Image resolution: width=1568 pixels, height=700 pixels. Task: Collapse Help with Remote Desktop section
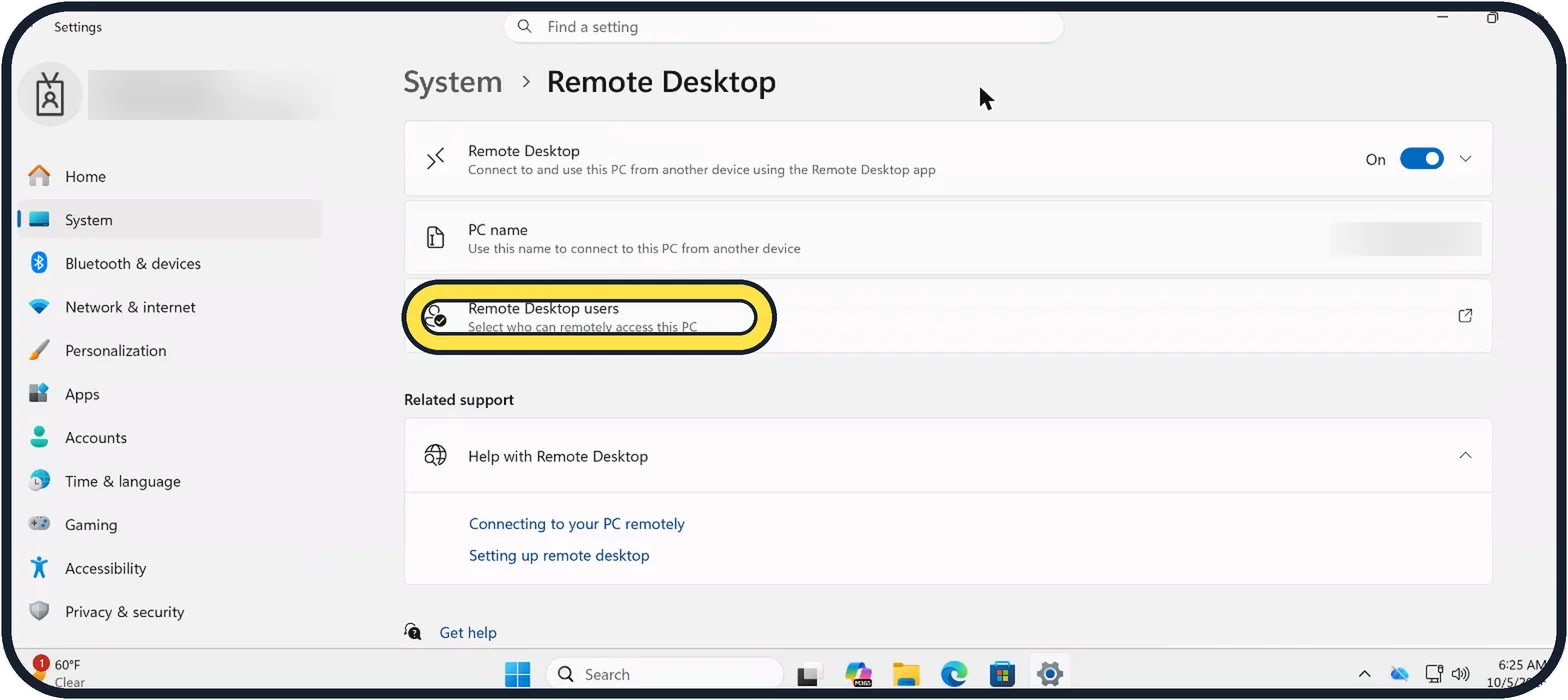tap(1465, 456)
